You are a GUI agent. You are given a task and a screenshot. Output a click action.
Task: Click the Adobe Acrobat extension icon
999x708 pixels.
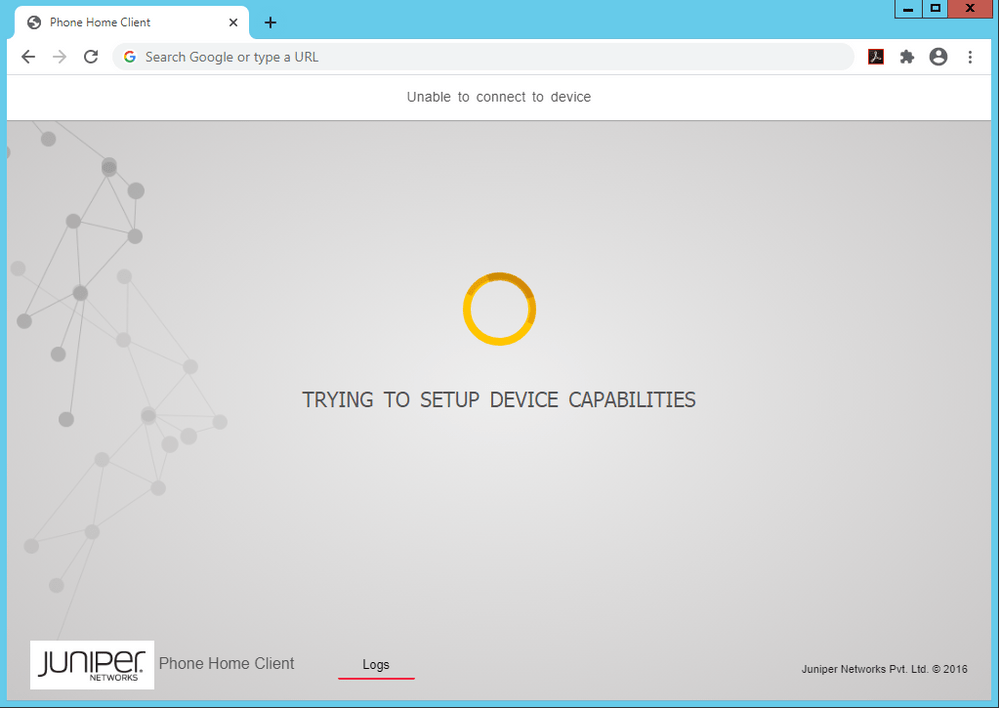click(876, 57)
